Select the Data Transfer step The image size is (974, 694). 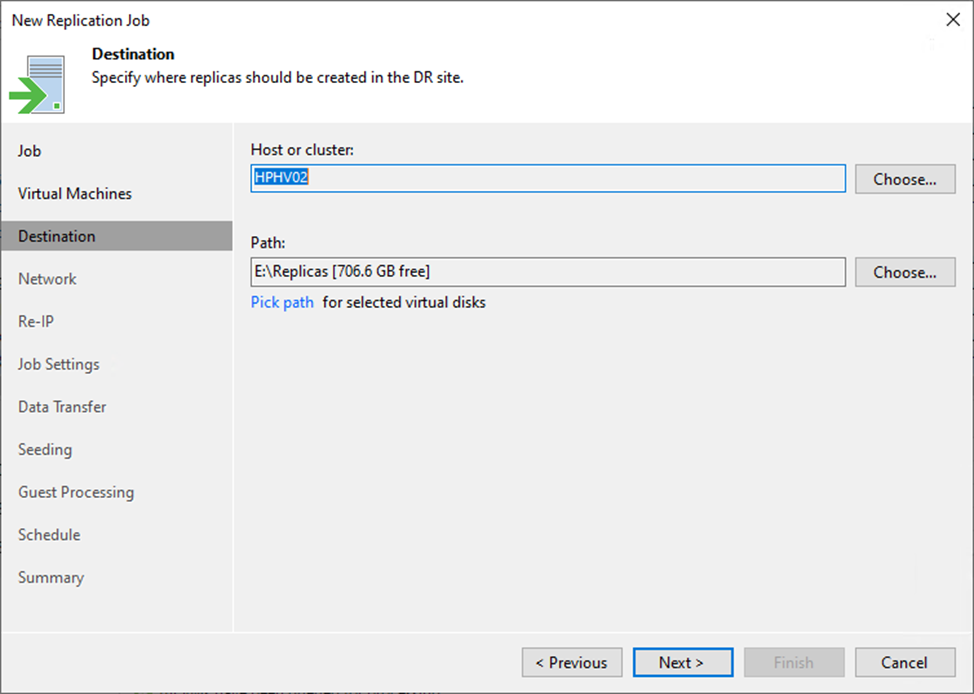pyautogui.click(x=62, y=407)
